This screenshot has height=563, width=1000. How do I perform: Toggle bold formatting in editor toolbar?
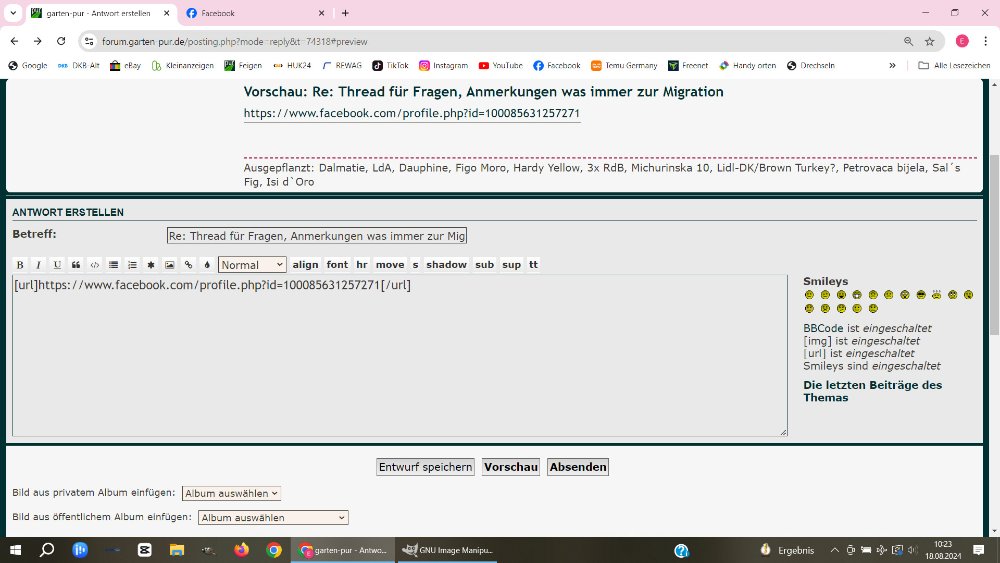point(20,265)
